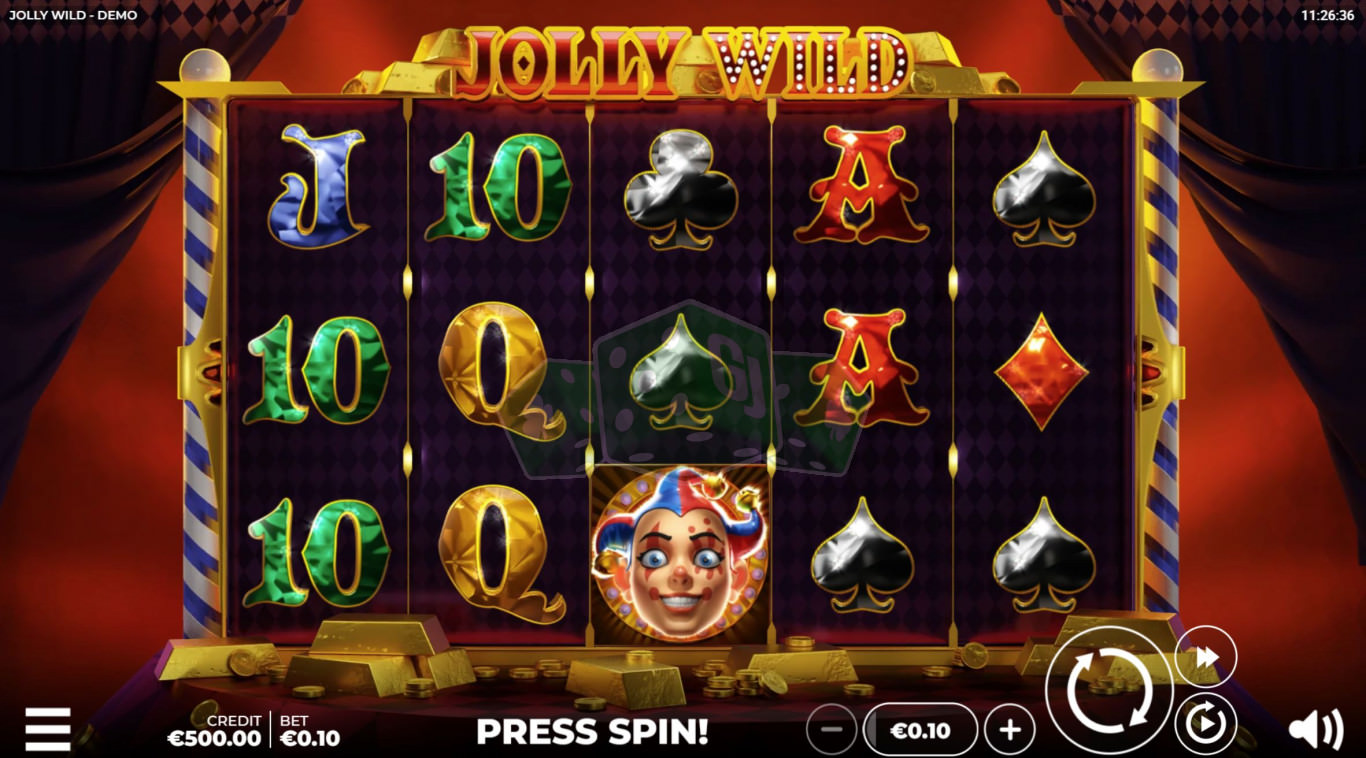Click the PRESS SPIN! message

tap(592, 731)
